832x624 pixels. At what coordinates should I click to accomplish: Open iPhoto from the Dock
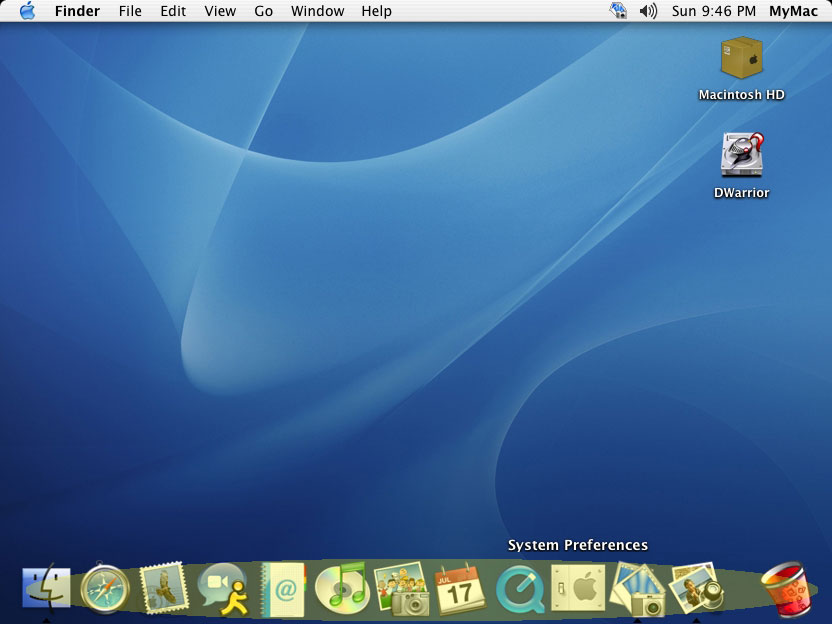401,588
